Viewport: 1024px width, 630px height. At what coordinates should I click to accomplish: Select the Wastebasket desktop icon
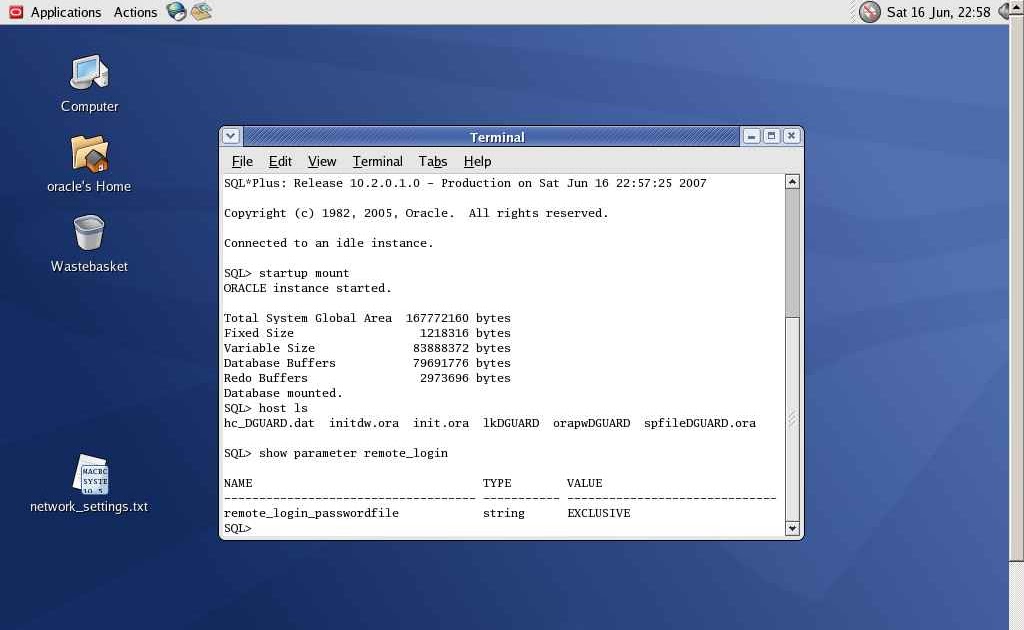click(89, 233)
